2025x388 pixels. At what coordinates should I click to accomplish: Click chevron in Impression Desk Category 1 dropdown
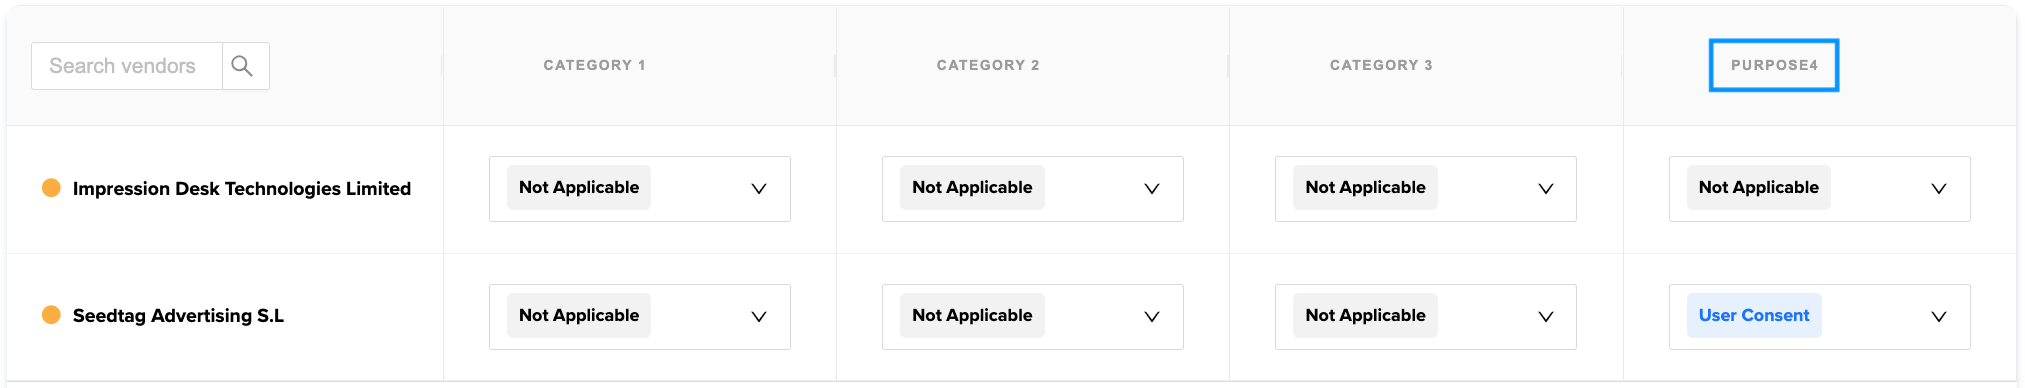pos(759,189)
